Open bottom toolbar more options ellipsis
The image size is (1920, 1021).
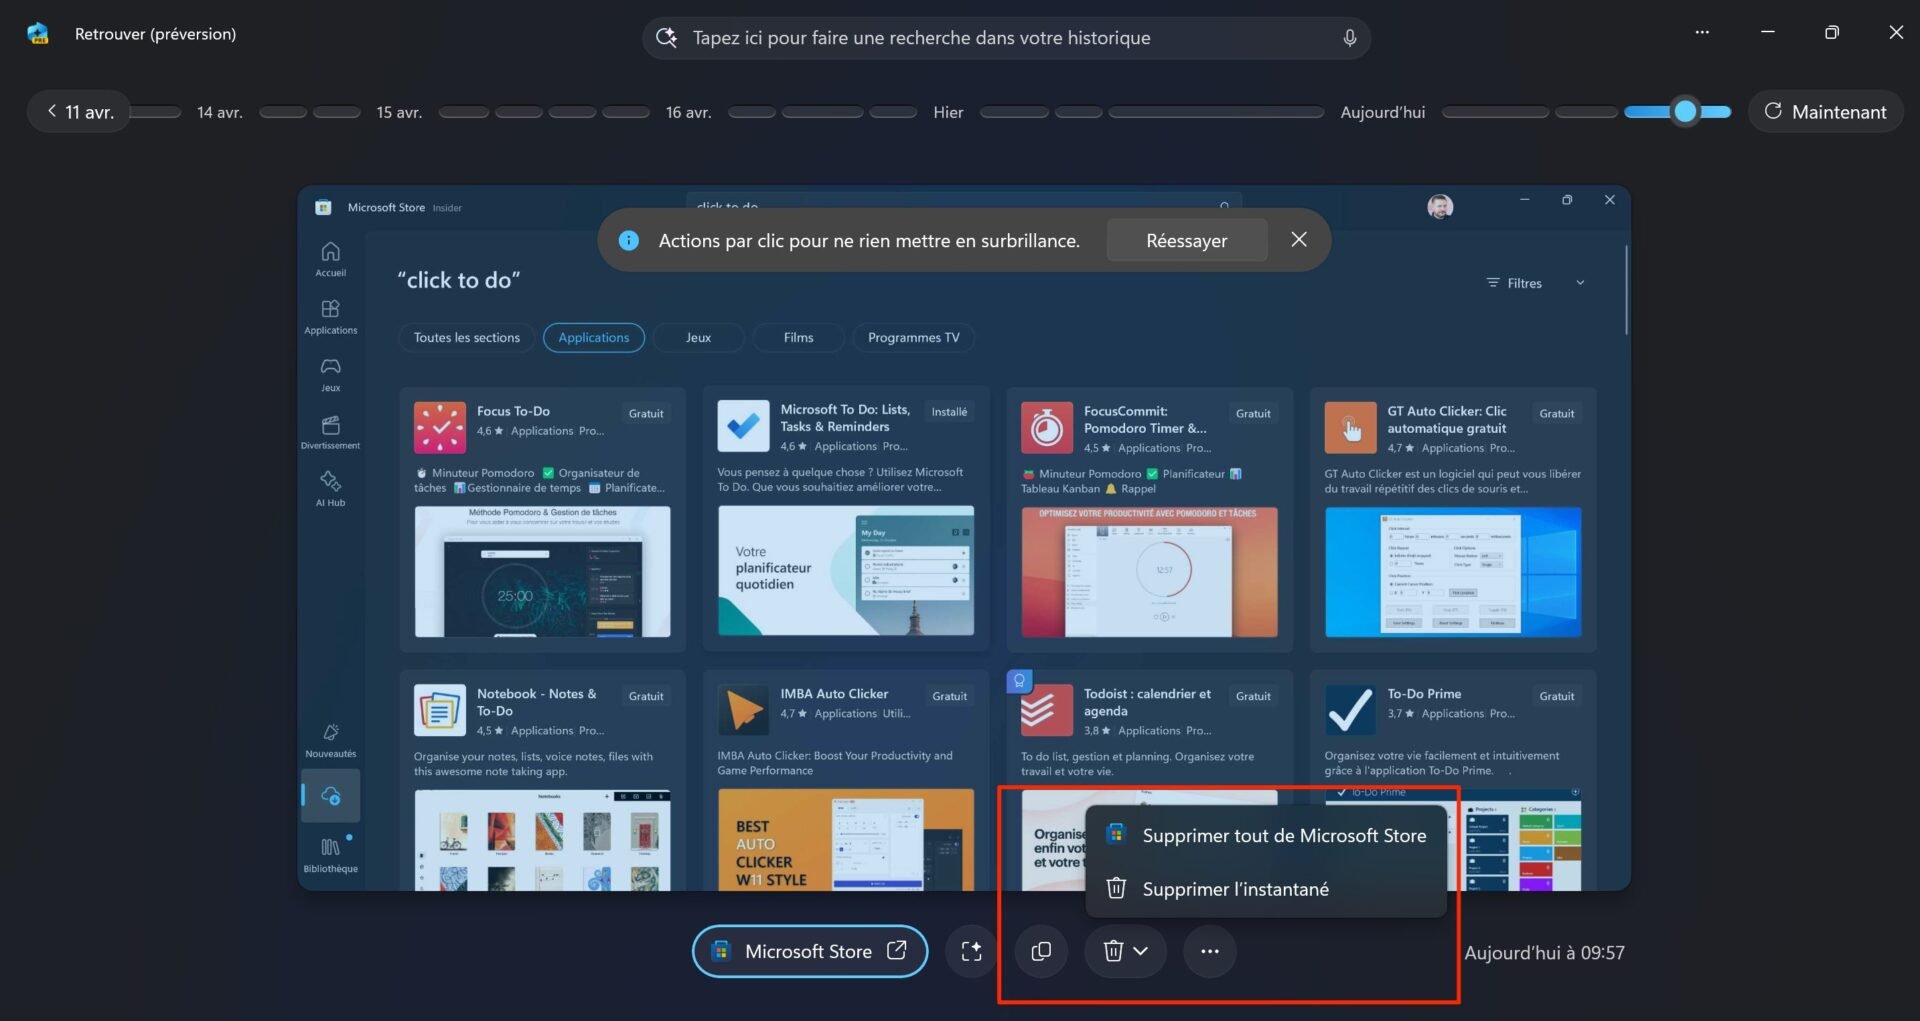coord(1209,951)
